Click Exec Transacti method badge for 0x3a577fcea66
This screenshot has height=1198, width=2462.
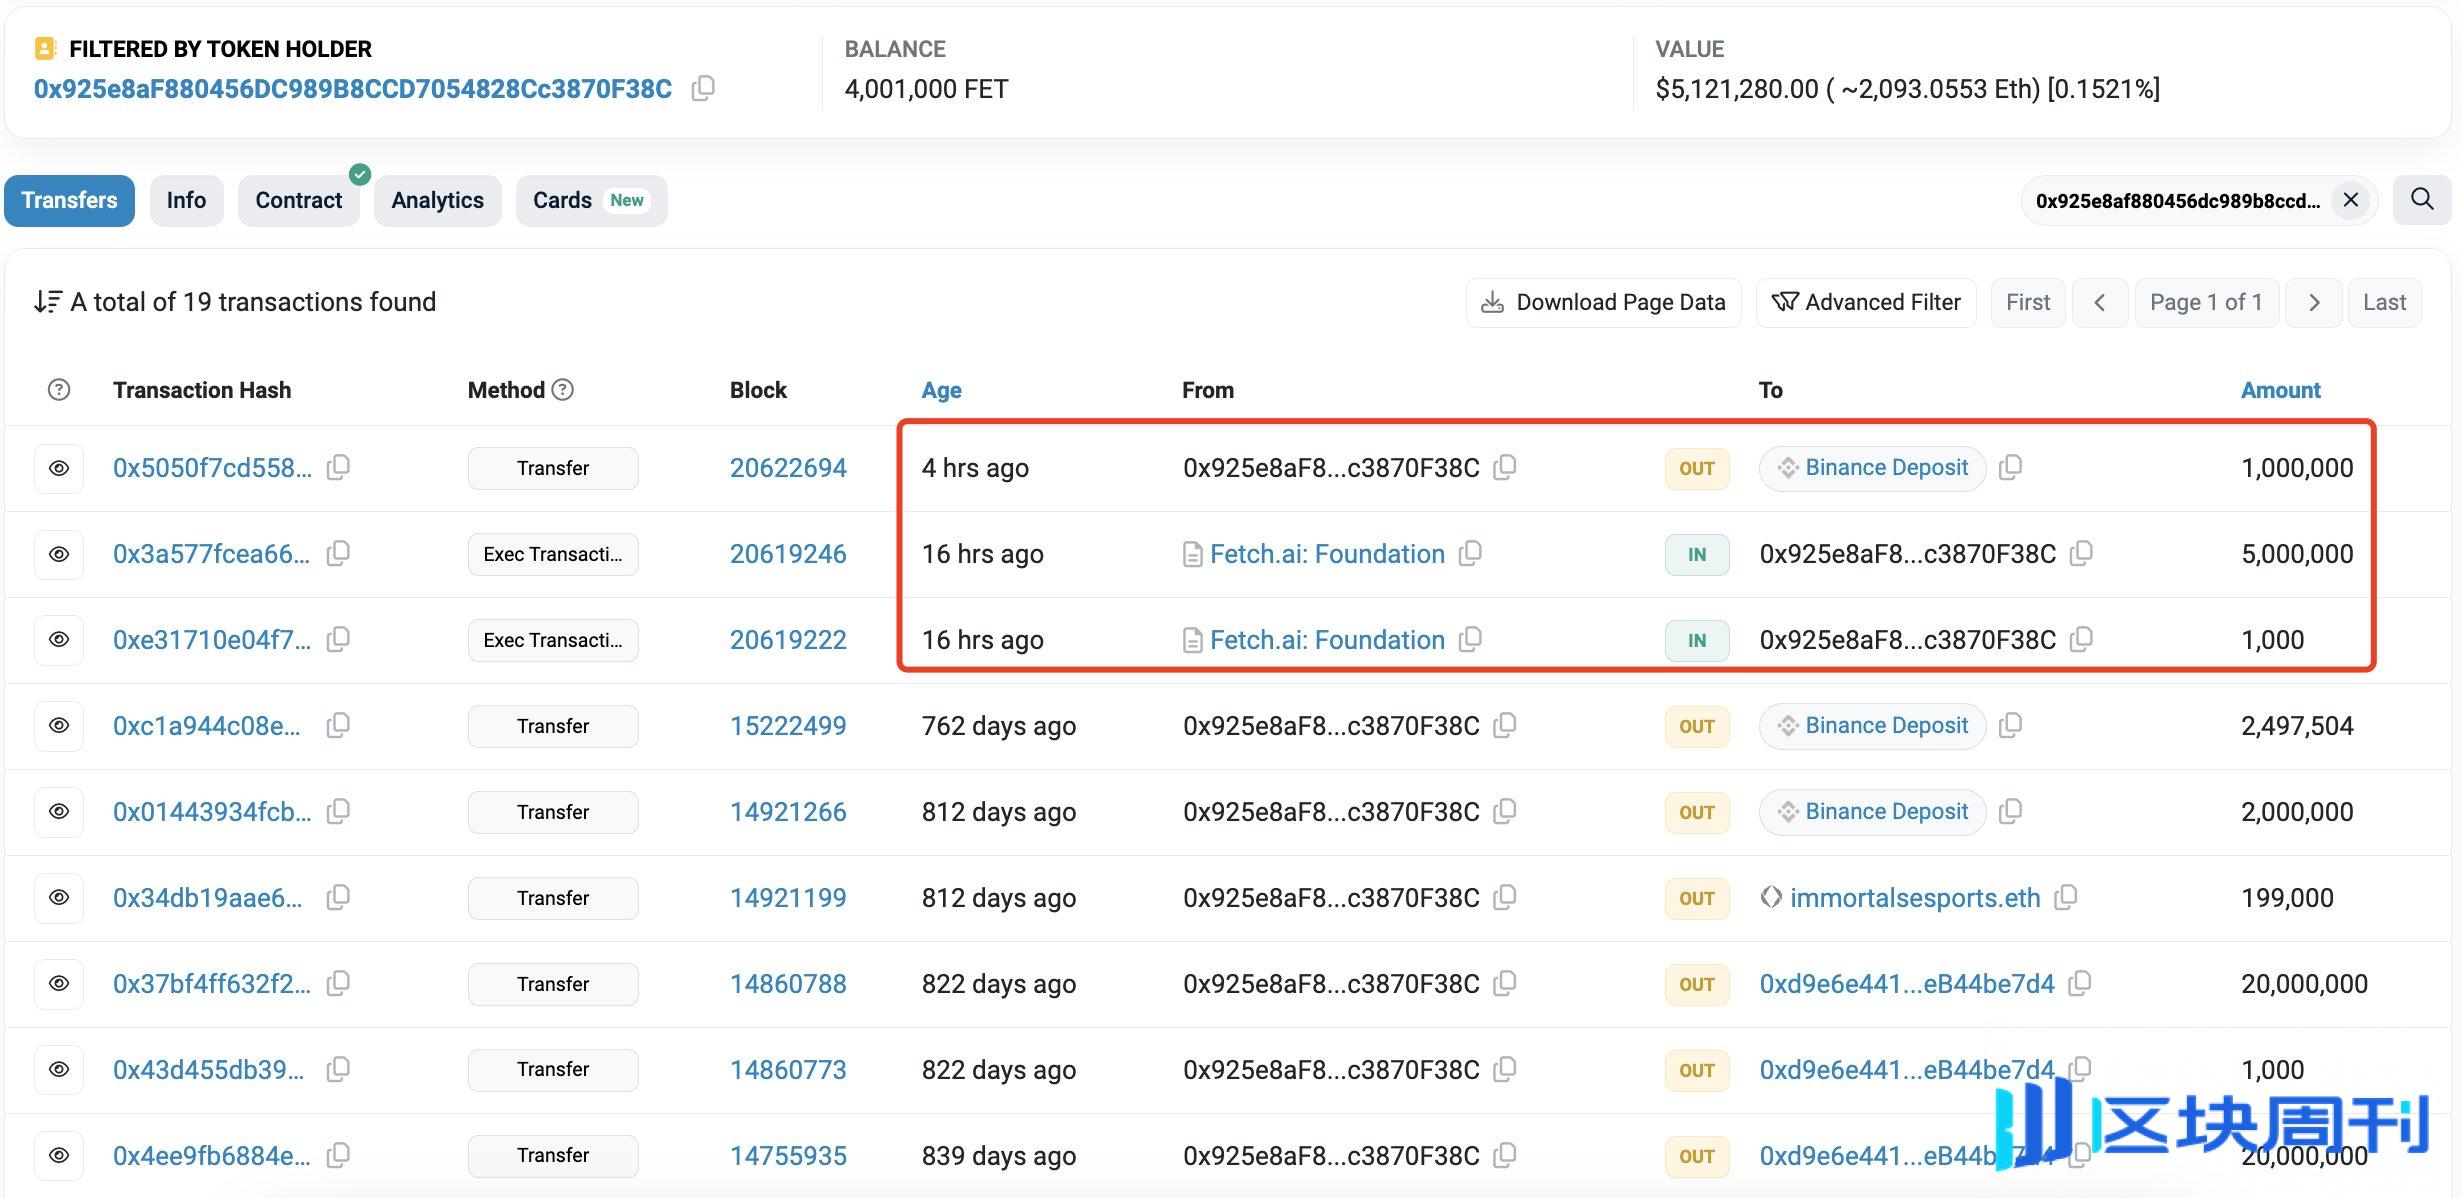pos(553,554)
